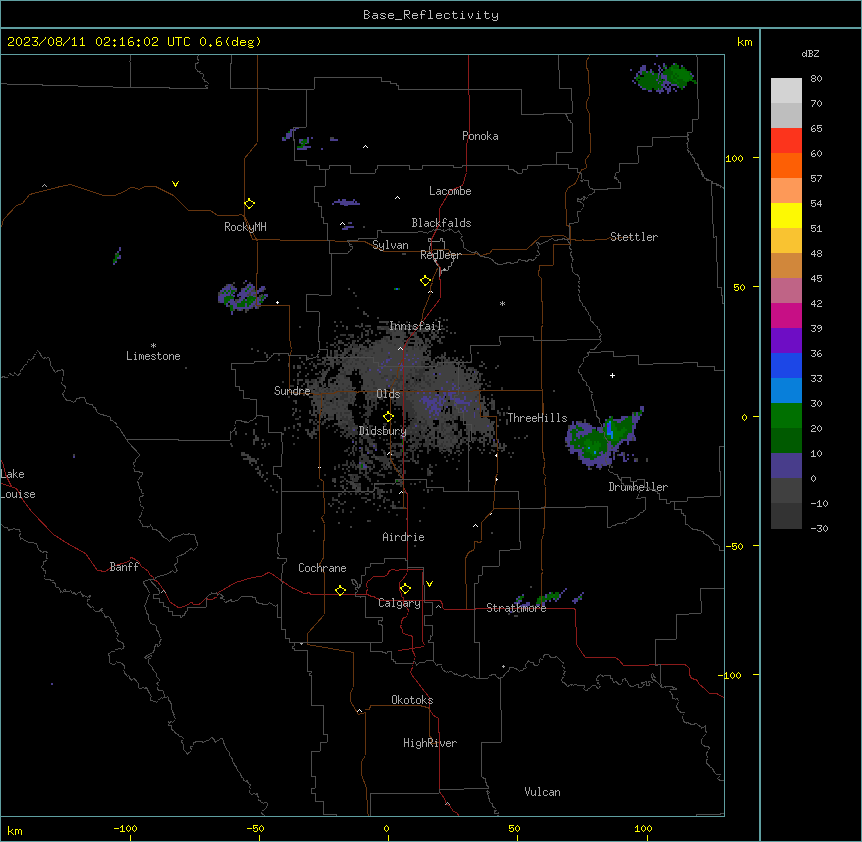Click the -50 tick label on right axis
This screenshot has height=842, width=862.
pyautogui.click(x=734, y=546)
